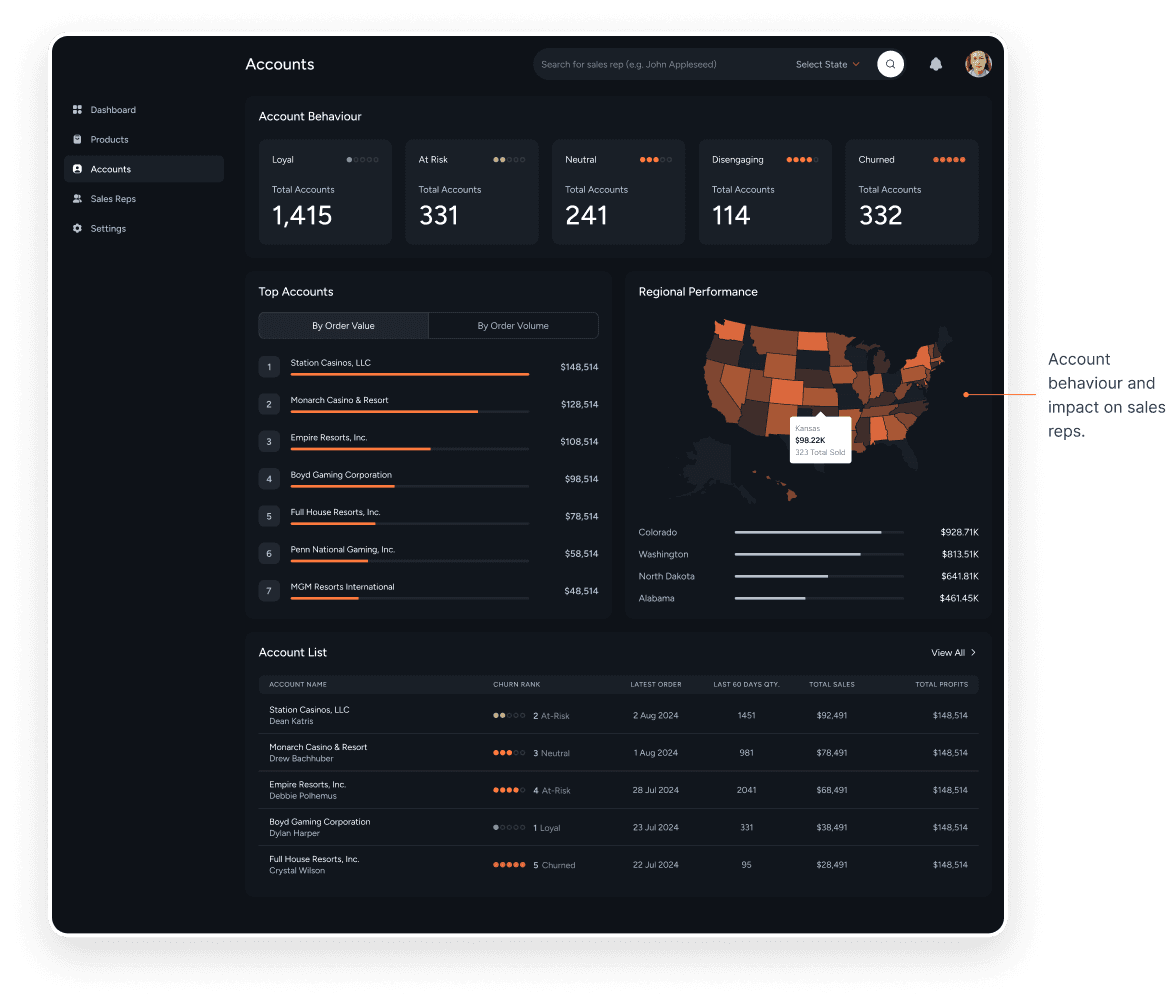Expand the Select State dropdown

[826, 63]
